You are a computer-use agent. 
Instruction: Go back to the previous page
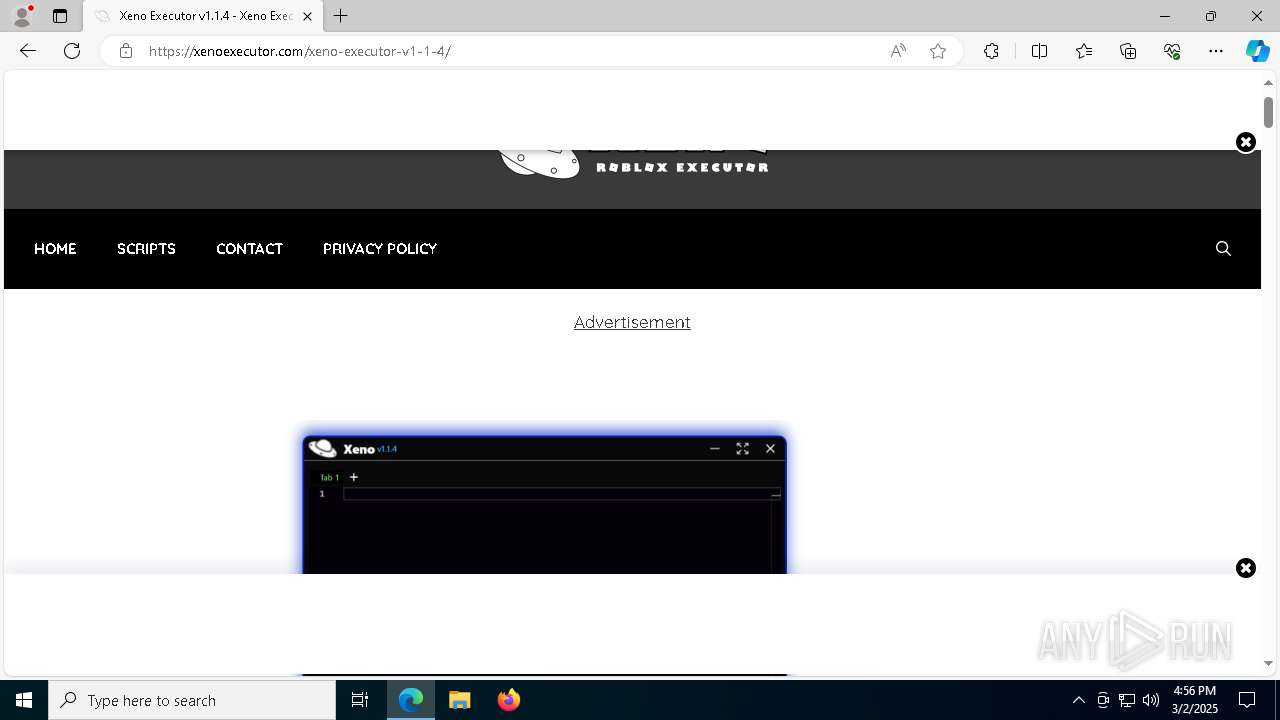(28, 51)
